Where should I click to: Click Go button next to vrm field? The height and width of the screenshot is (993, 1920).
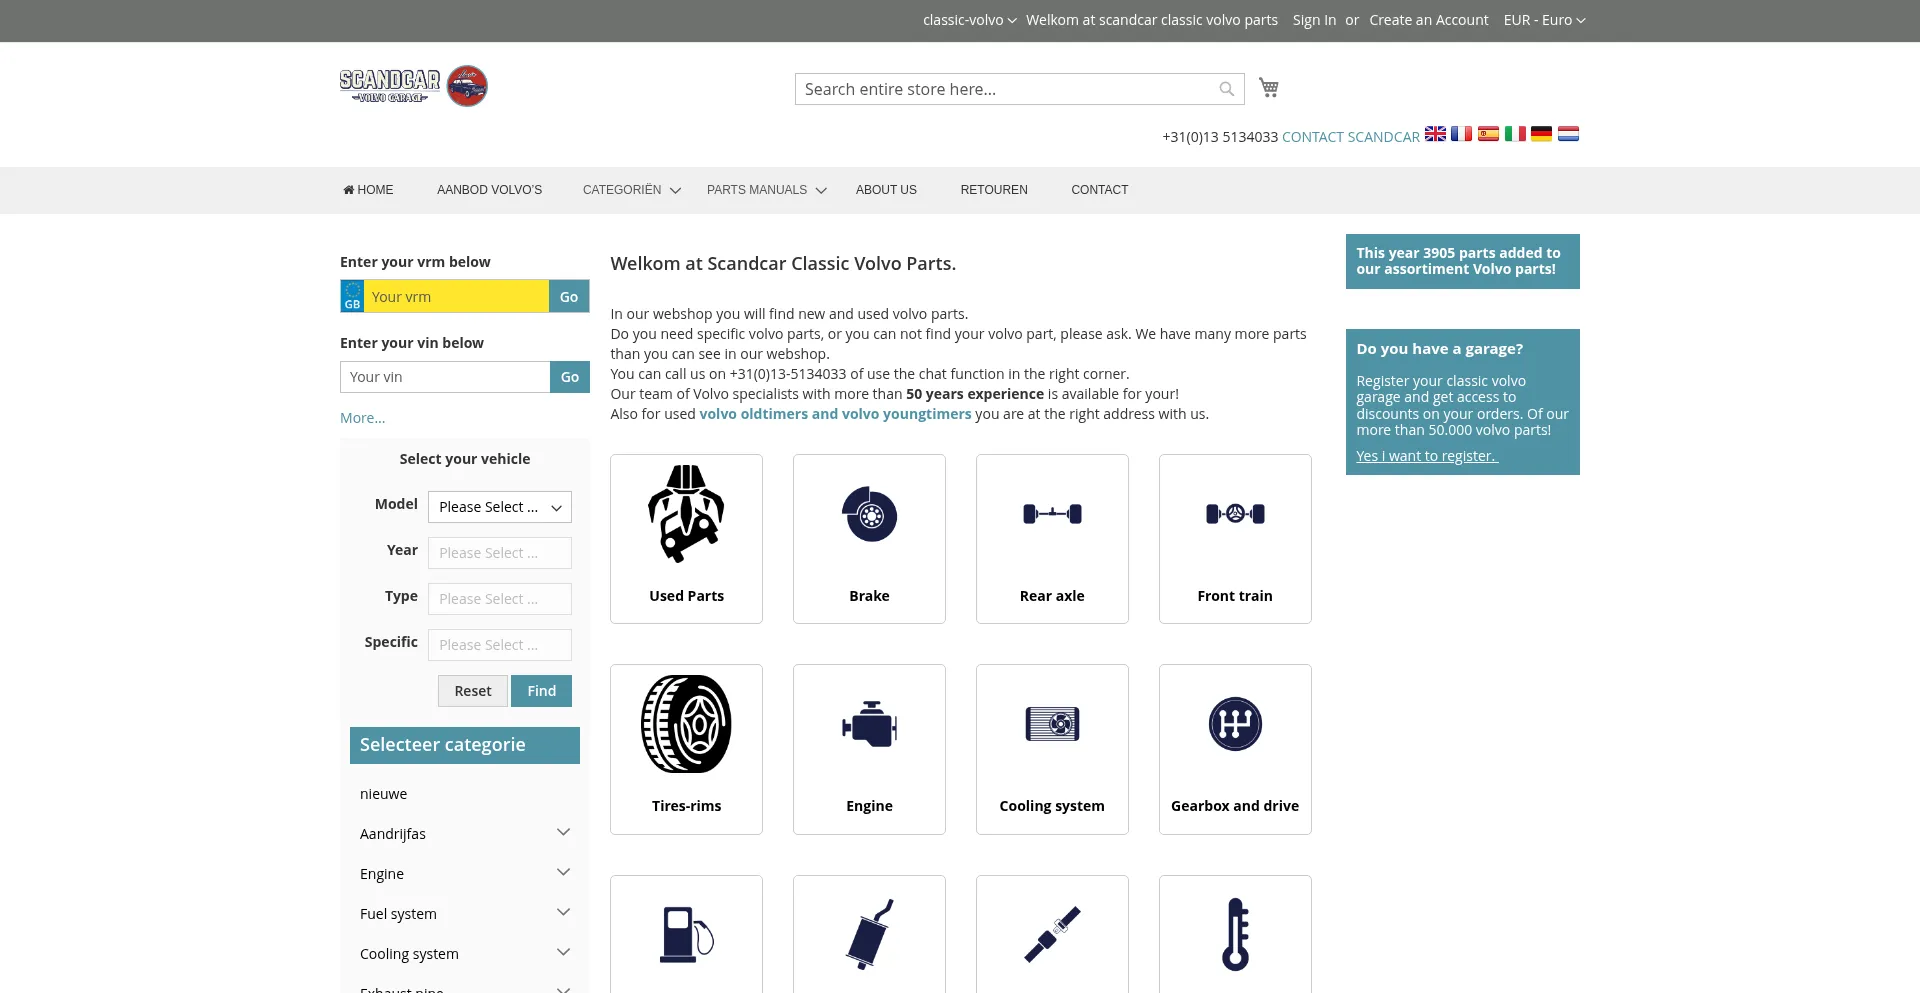569,296
